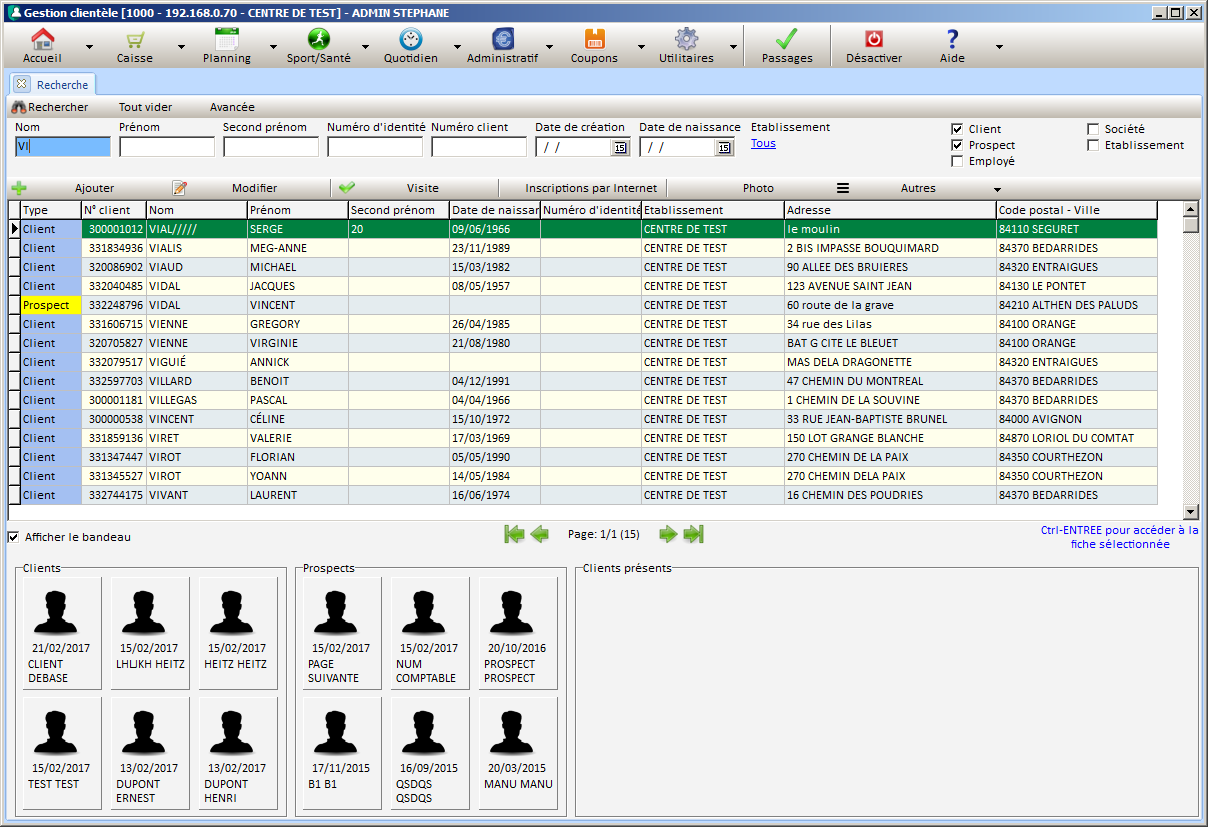Open the Sport/Santé runner icon
1208x827 pixels.
pyautogui.click(x=318, y=40)
